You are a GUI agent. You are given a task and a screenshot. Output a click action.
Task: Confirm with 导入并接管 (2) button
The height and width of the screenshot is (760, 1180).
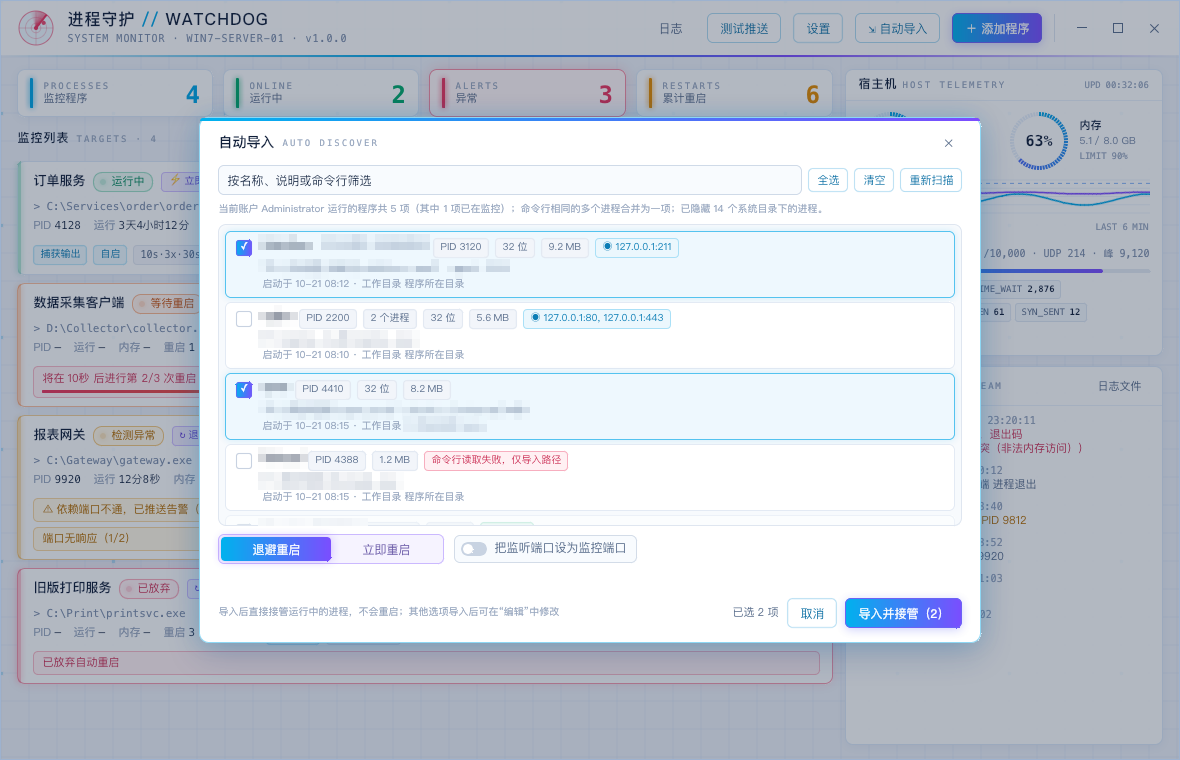coord(903,613)
